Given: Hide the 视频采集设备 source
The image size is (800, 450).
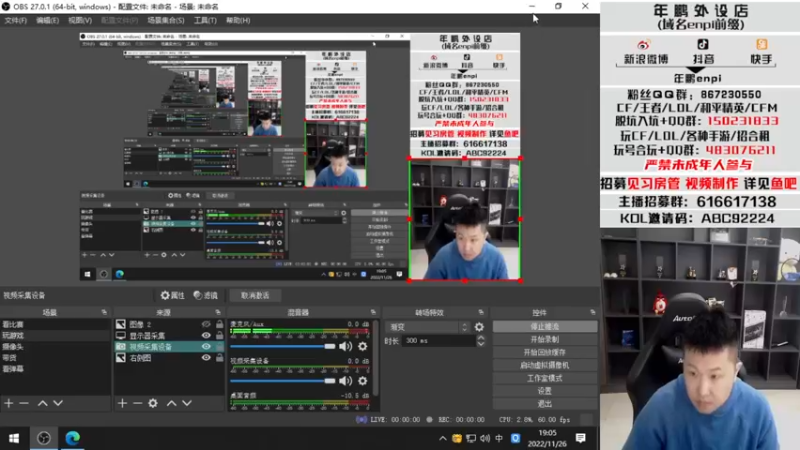Looking at the screenshot, I should click(206, 347).
